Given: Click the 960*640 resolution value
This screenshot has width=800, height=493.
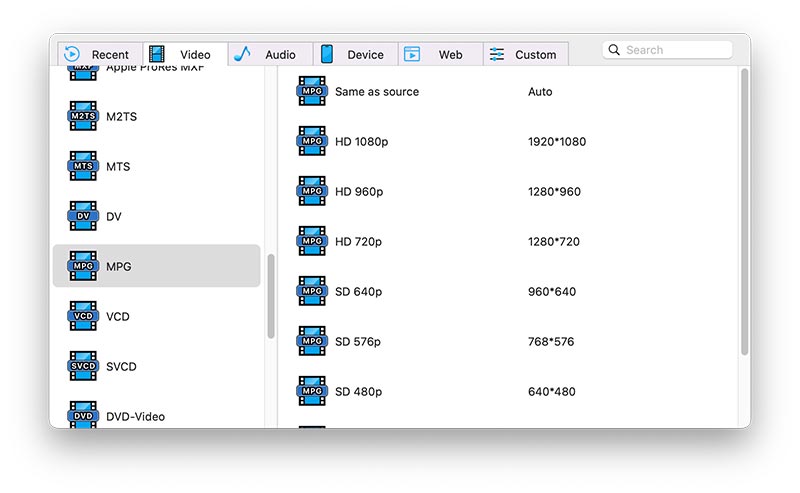Looking at the screenshot, I should [552, 291].
